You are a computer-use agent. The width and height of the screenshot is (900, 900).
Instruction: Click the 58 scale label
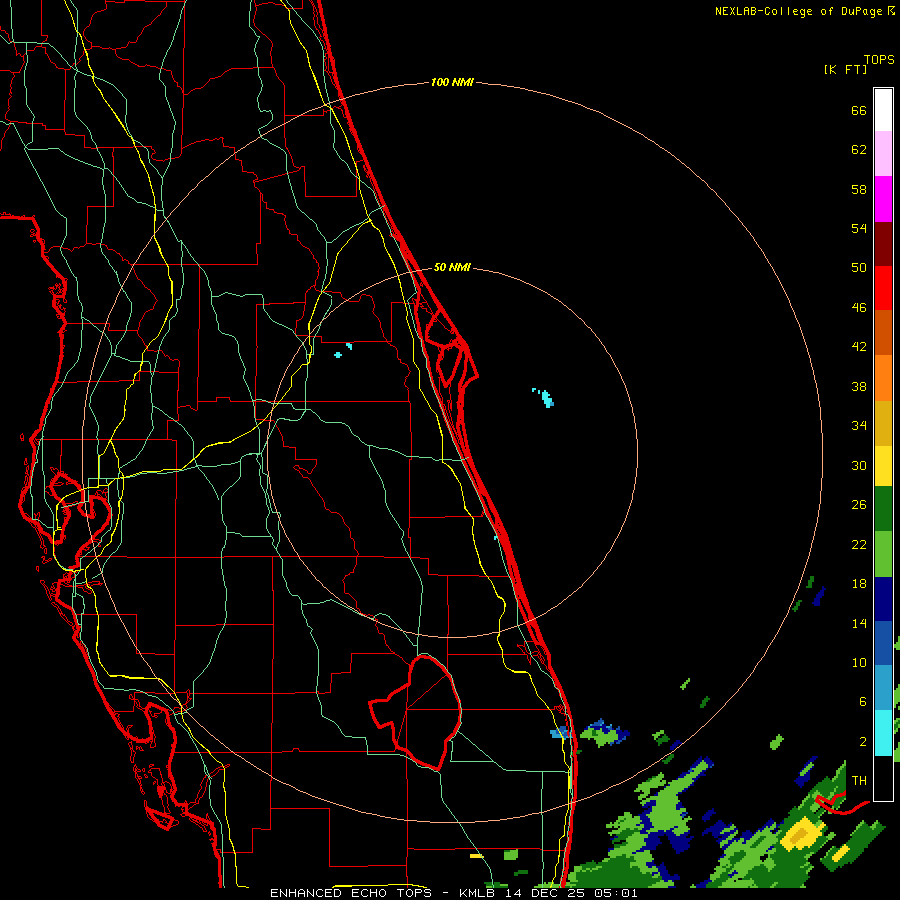pyautogui.click(x=859, y=189)
